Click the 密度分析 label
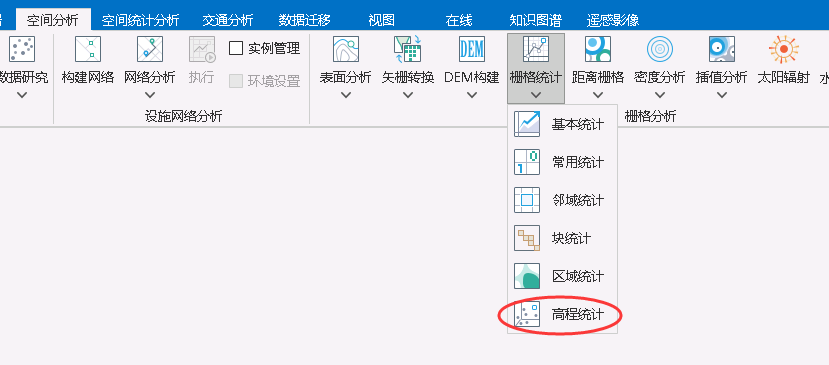The width and height of the screenshot is (829, 365). 659,77
